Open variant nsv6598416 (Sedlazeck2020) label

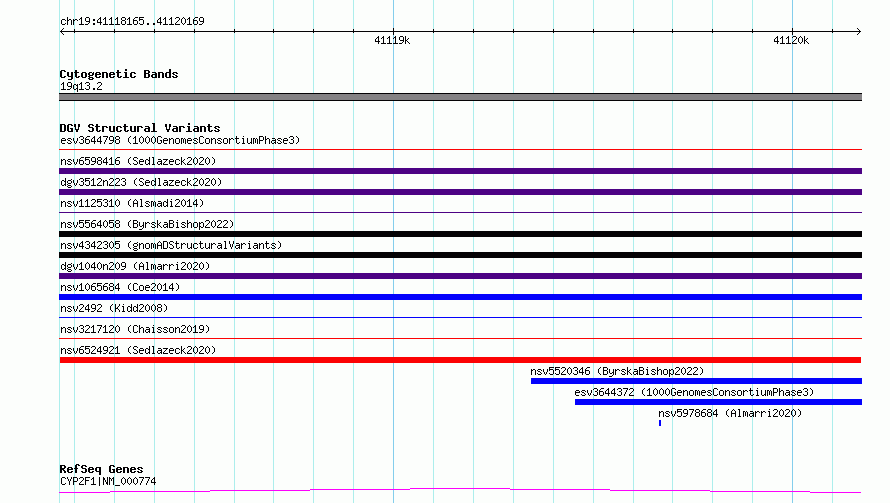pyautogui.click(x=138, y=161)
